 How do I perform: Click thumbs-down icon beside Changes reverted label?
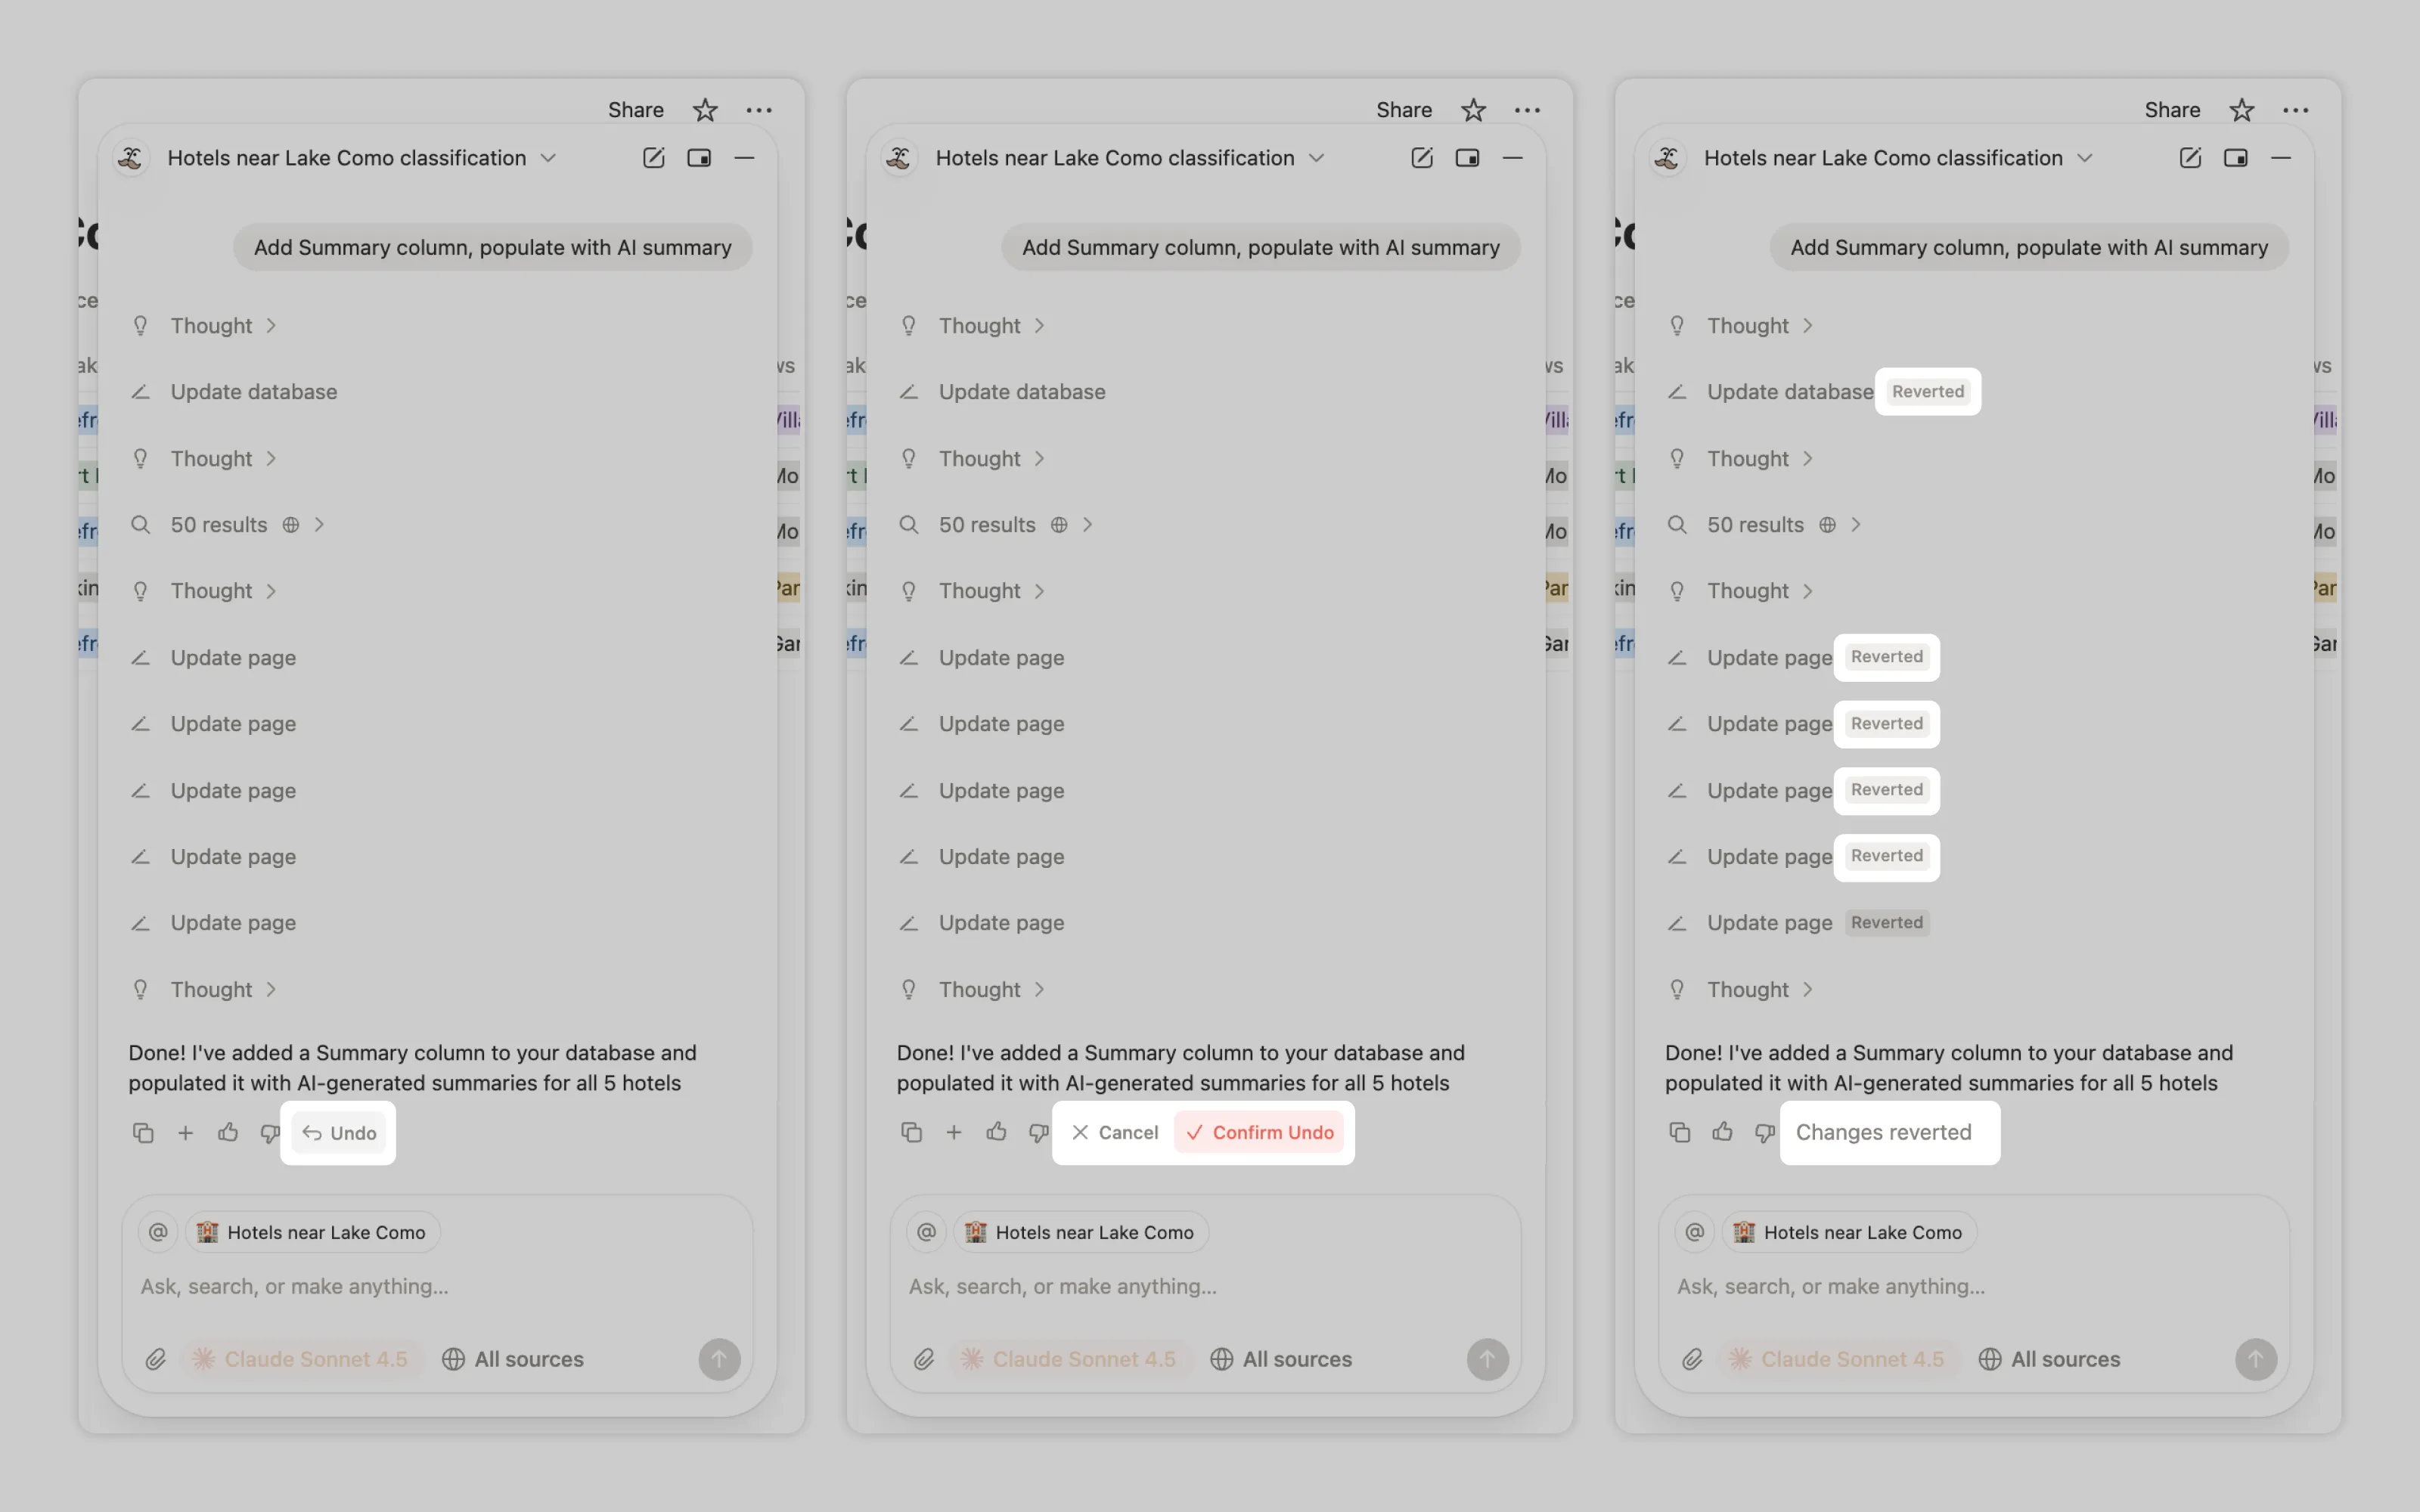pos(1764,1132)
